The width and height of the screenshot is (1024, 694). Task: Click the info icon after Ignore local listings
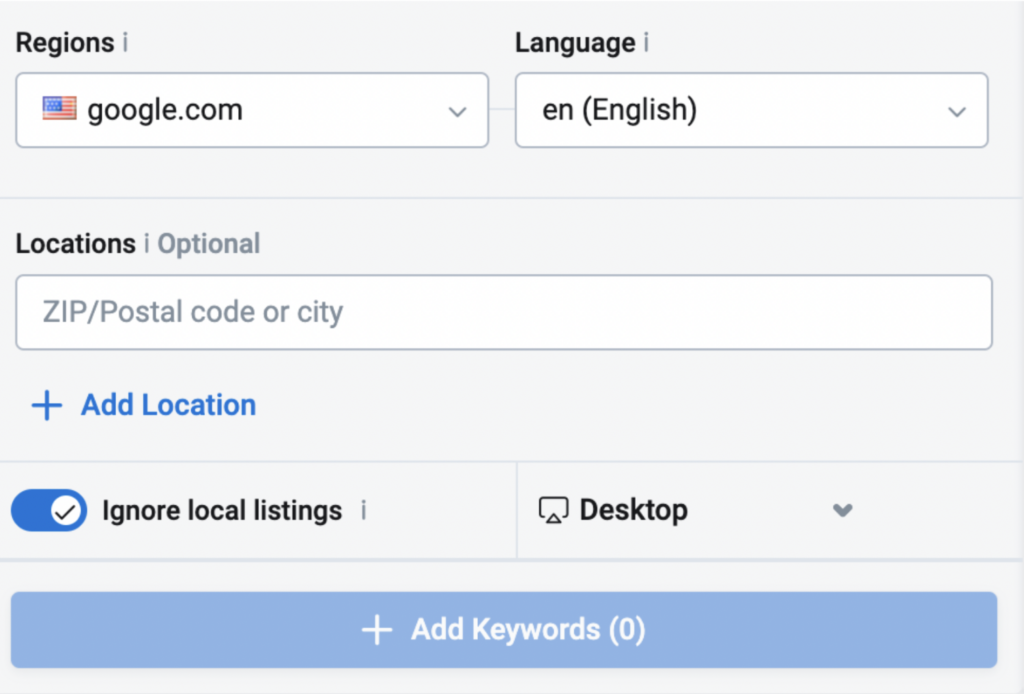(365, 511)
